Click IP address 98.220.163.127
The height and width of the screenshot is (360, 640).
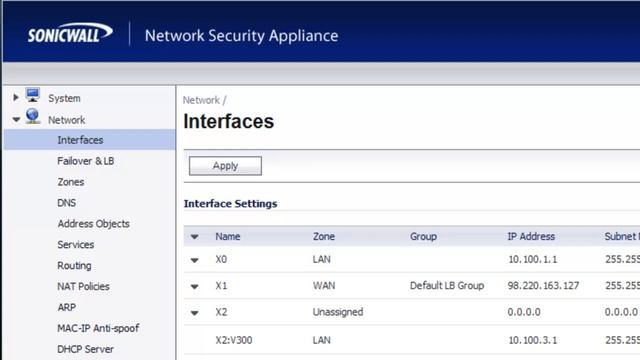[x=543, y=286]
